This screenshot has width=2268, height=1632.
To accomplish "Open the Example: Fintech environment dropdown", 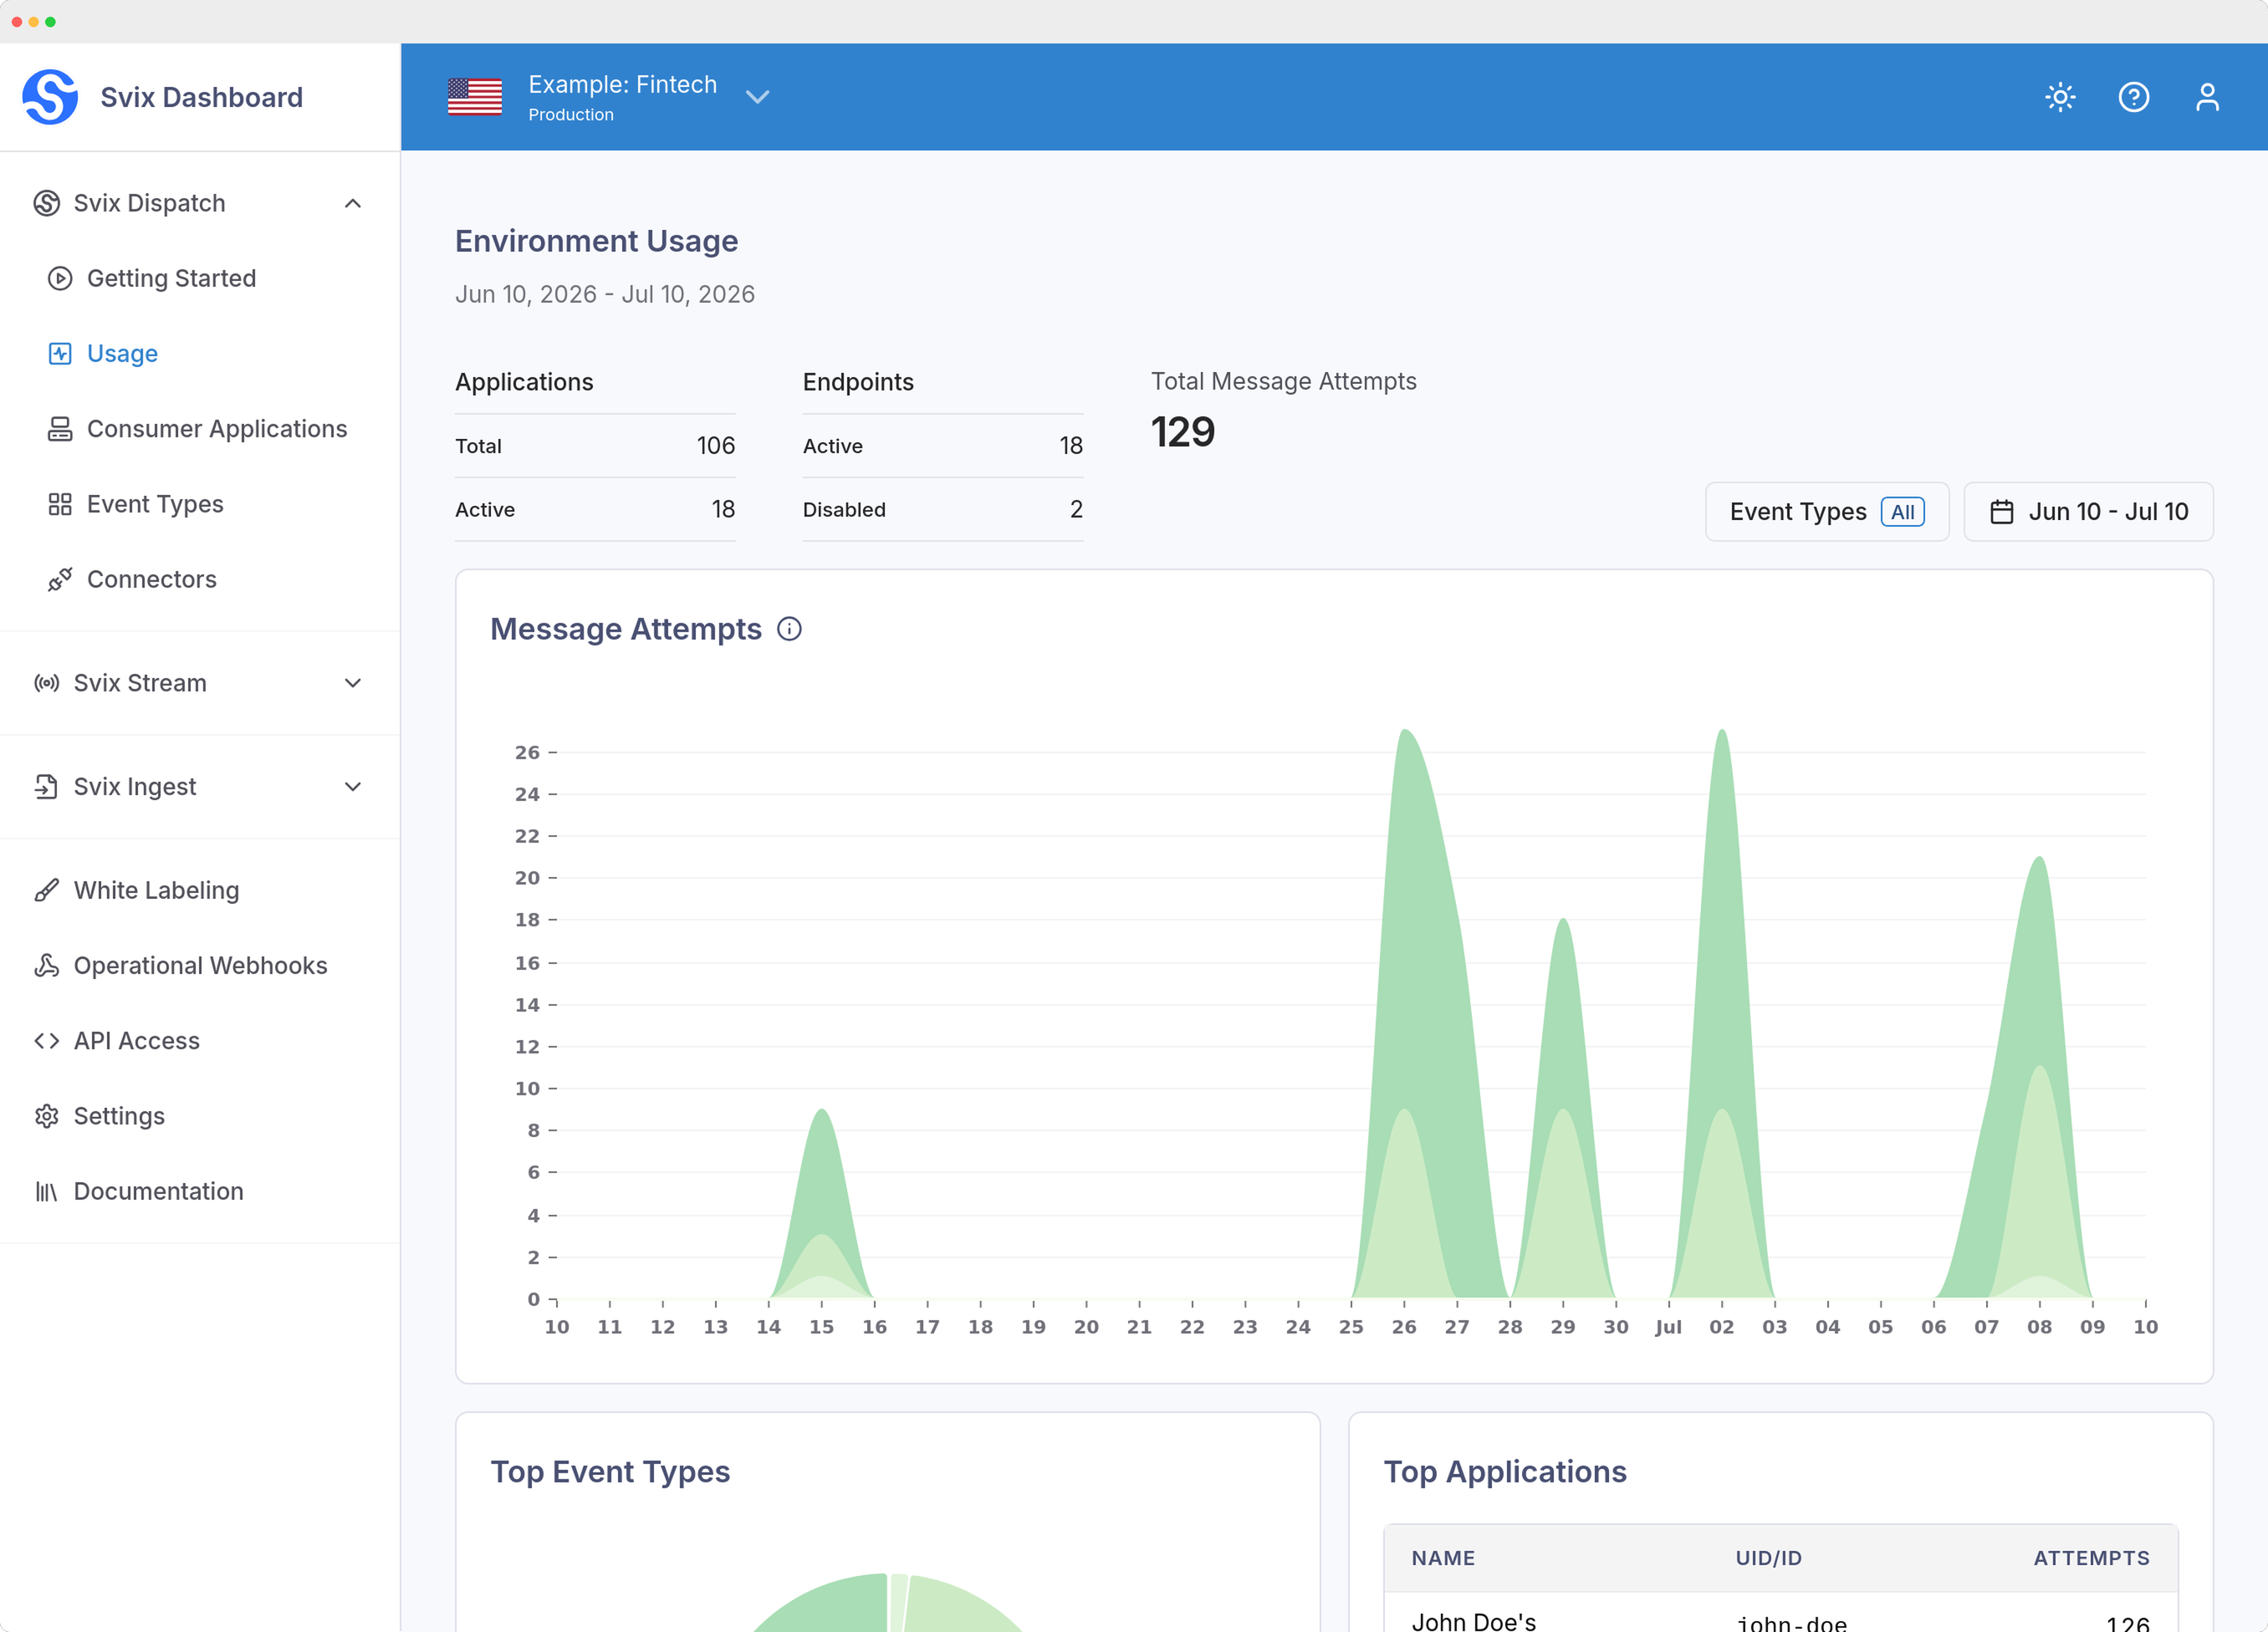I will 758,97.
